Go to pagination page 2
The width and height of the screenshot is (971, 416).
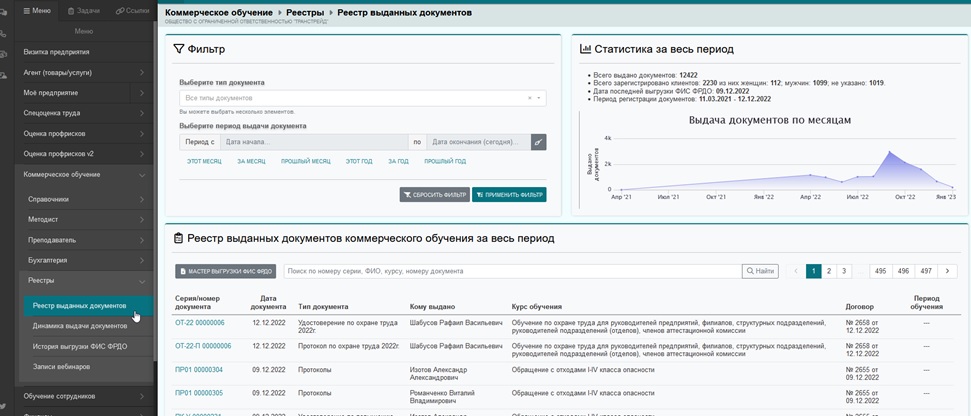pos(829,271)
